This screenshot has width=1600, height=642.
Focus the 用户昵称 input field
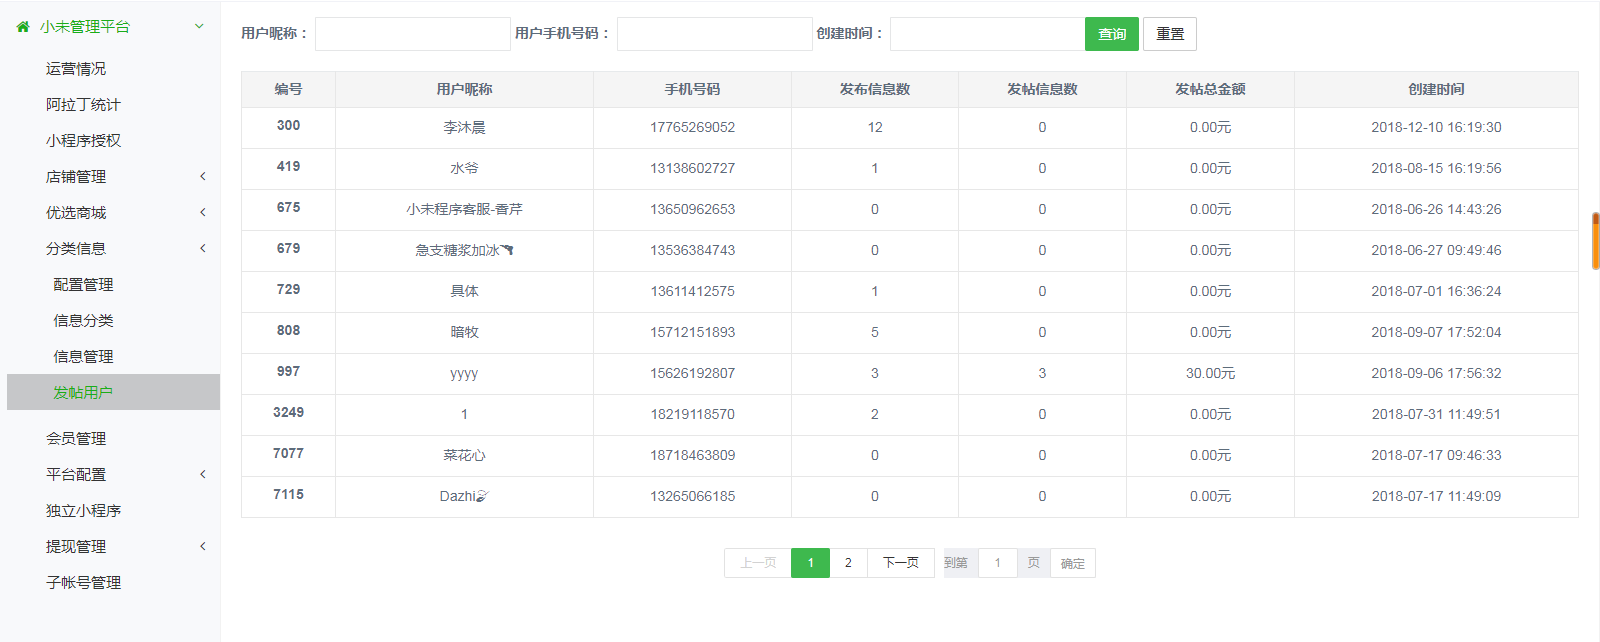(412, 34)
